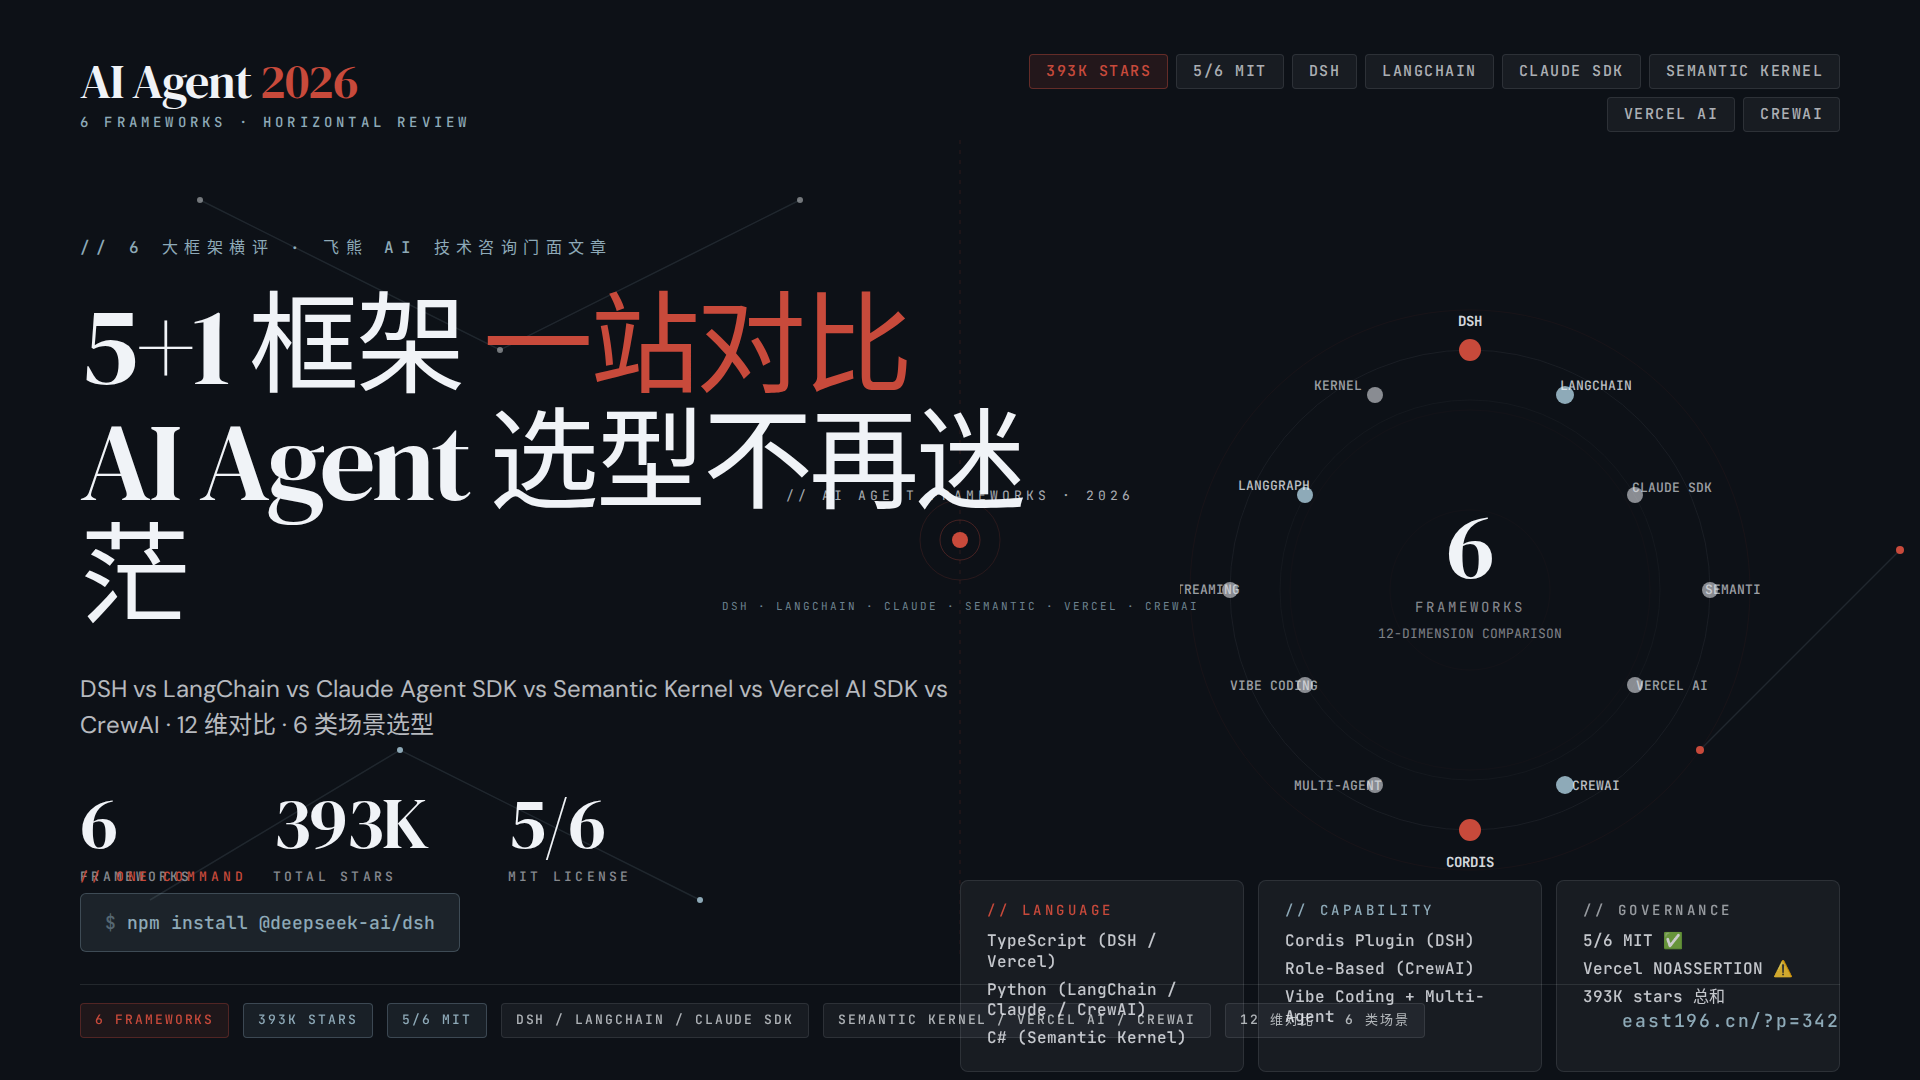Click the VIBE CODING orbit node
This screenshot has height=1080, width=1920.
point(1305,685)
